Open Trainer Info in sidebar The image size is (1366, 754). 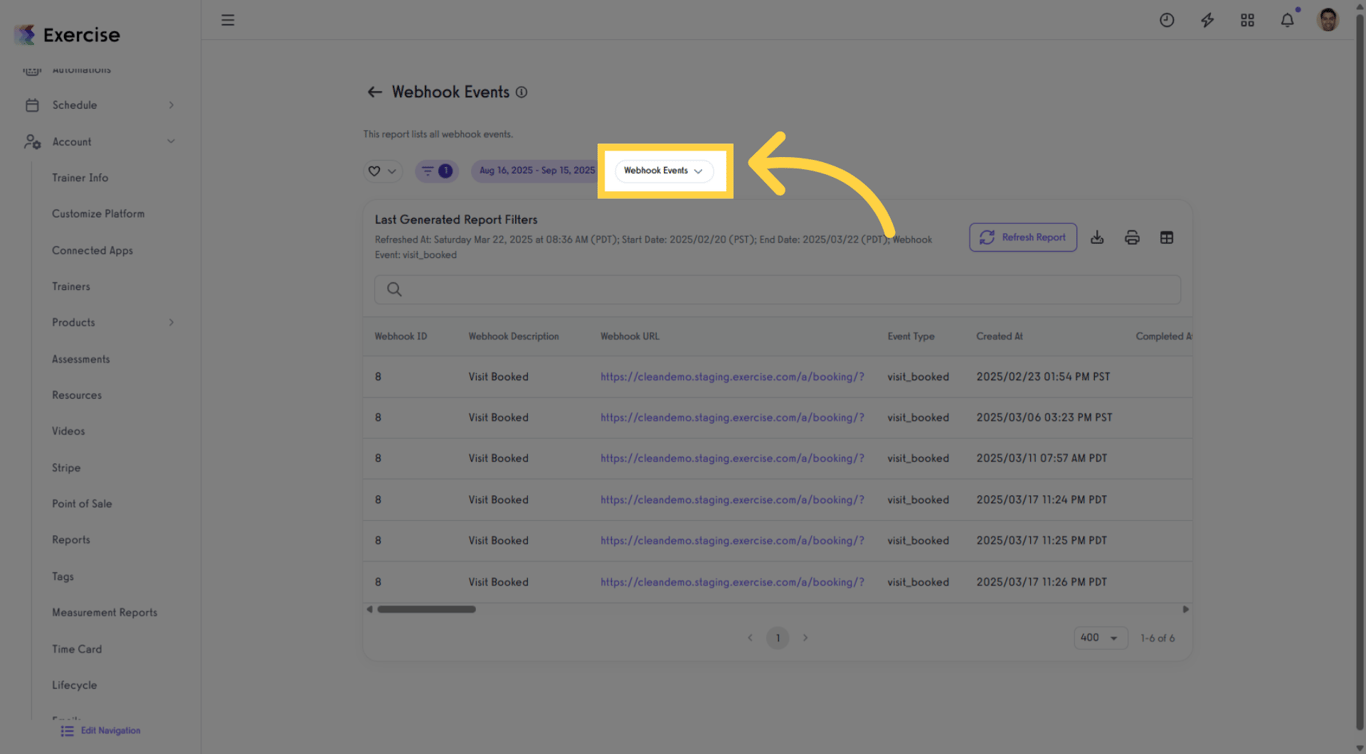coord(80,178)
